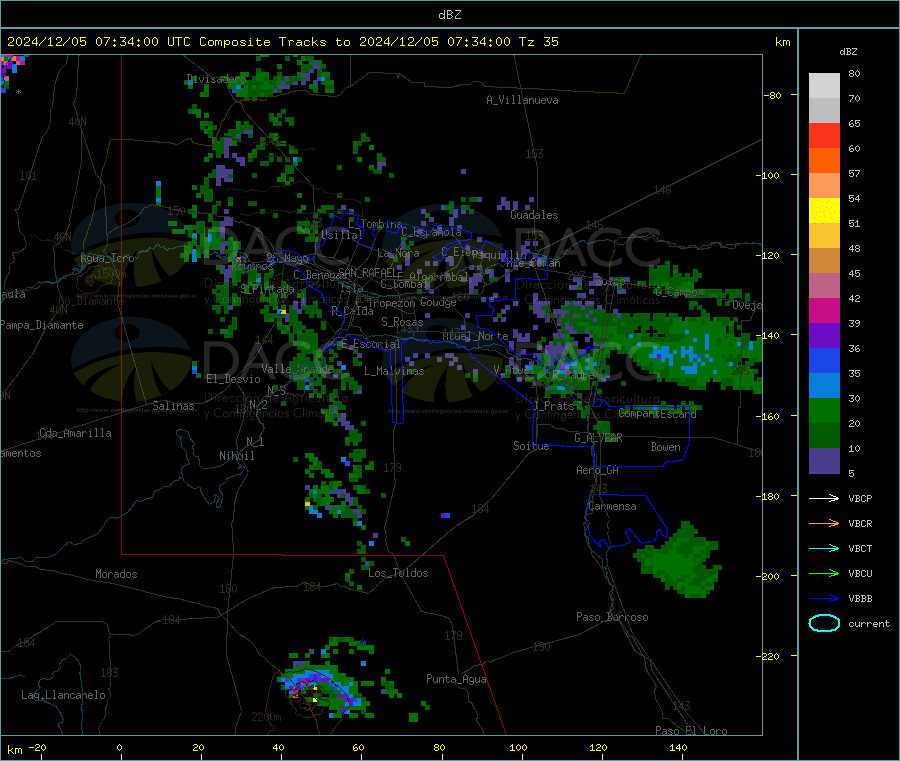Click the small purple echo east of 179 road label
Viewport: 900px width, 761px height.
tap(445, 515)
